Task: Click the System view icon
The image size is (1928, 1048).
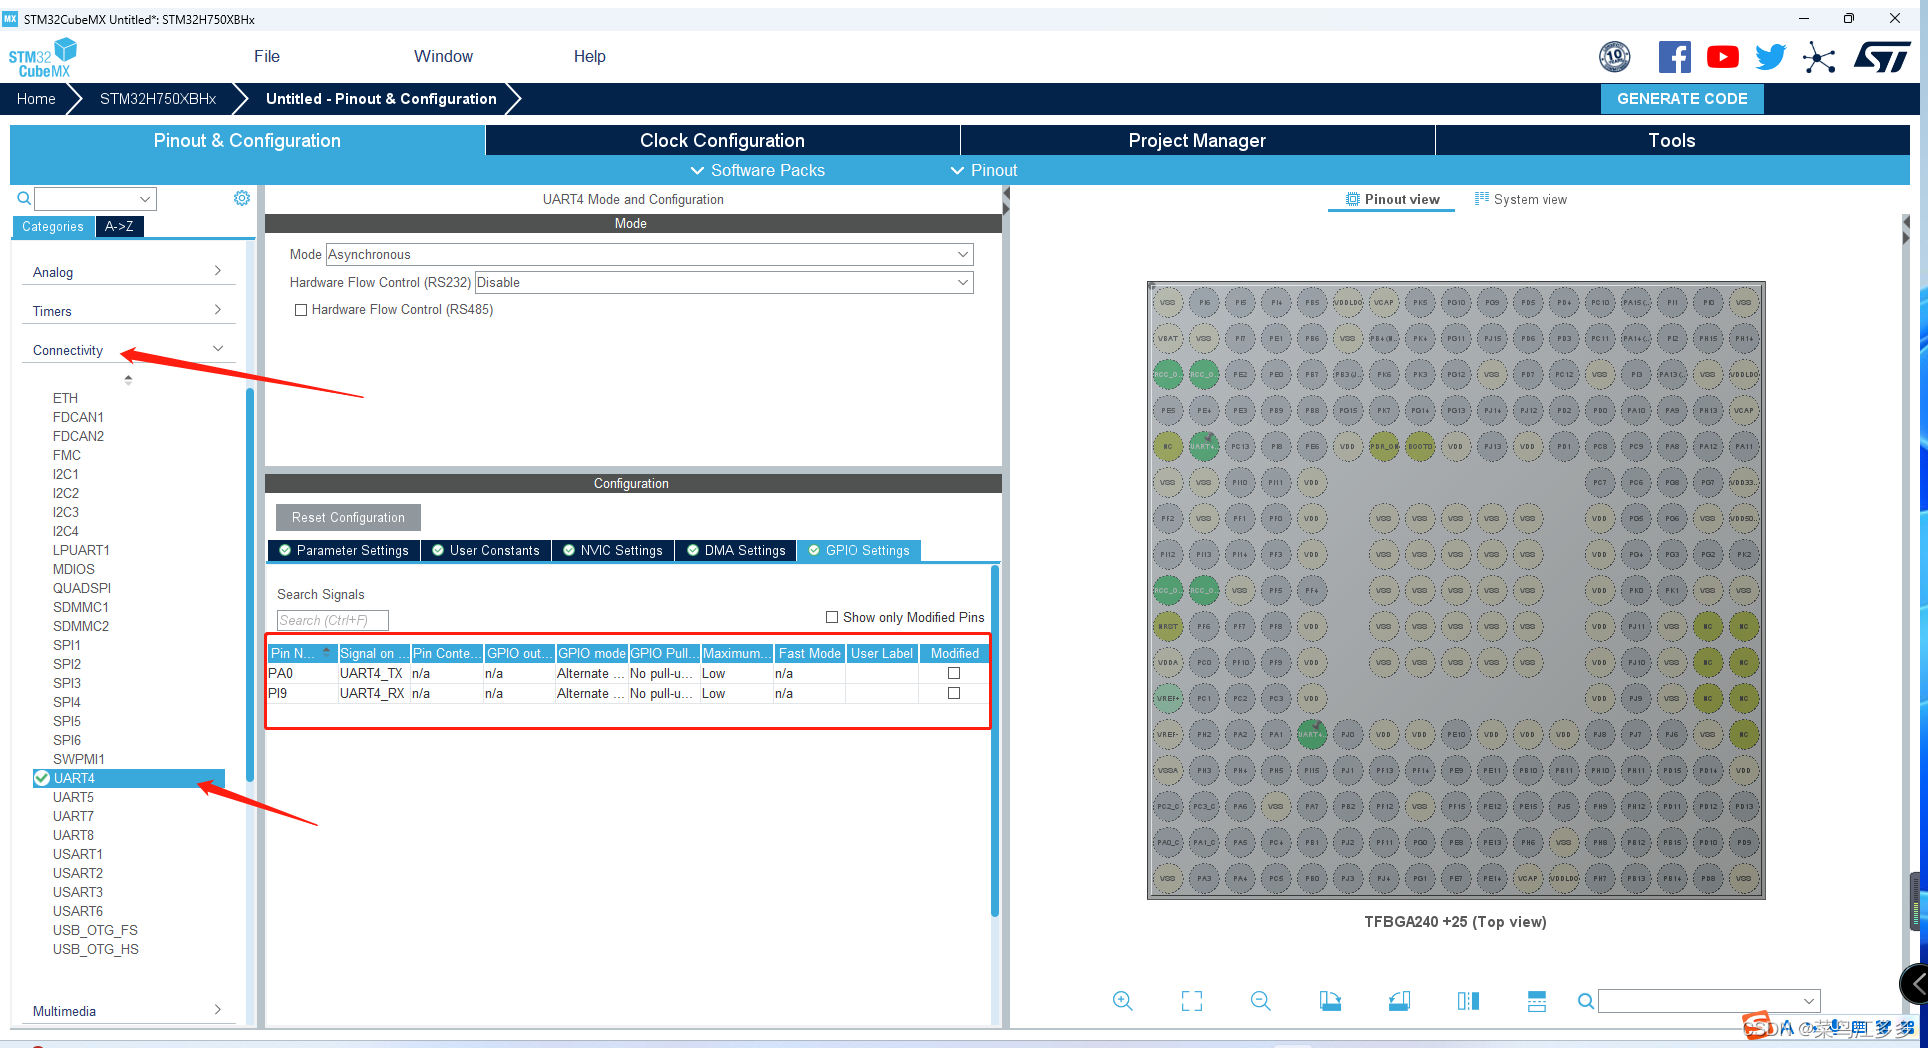Action: 1482,199
